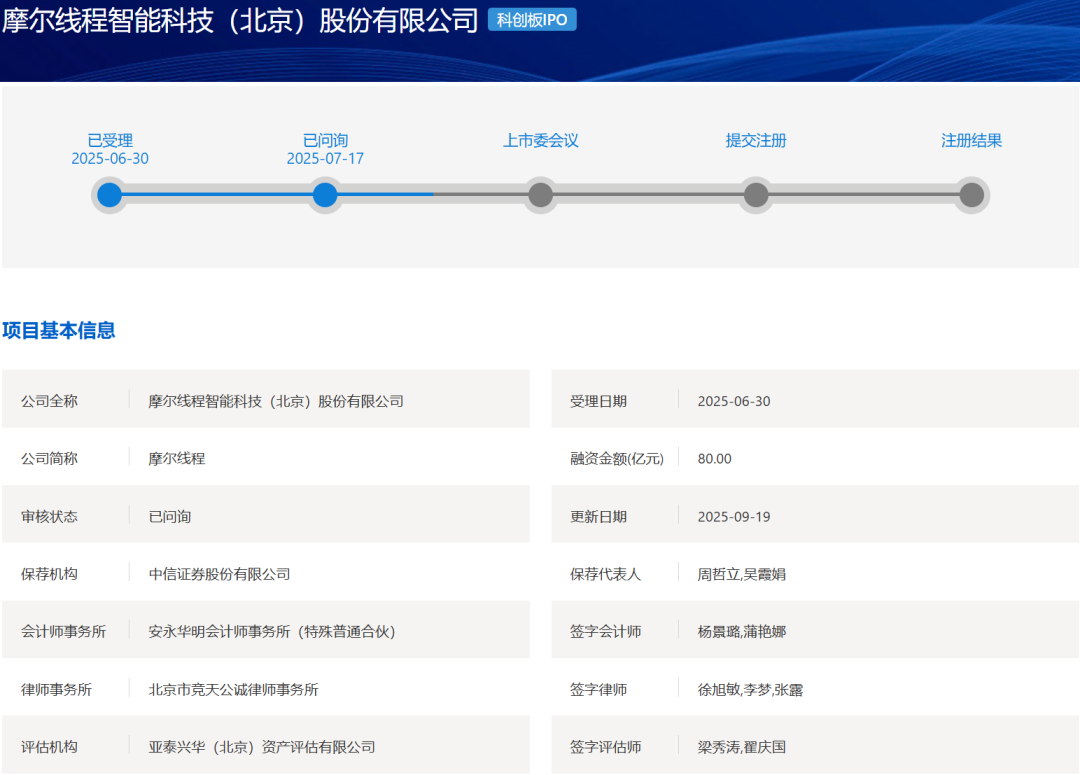
Task: Click the 已受理 stage label
Action: click(x=110, y=141)
